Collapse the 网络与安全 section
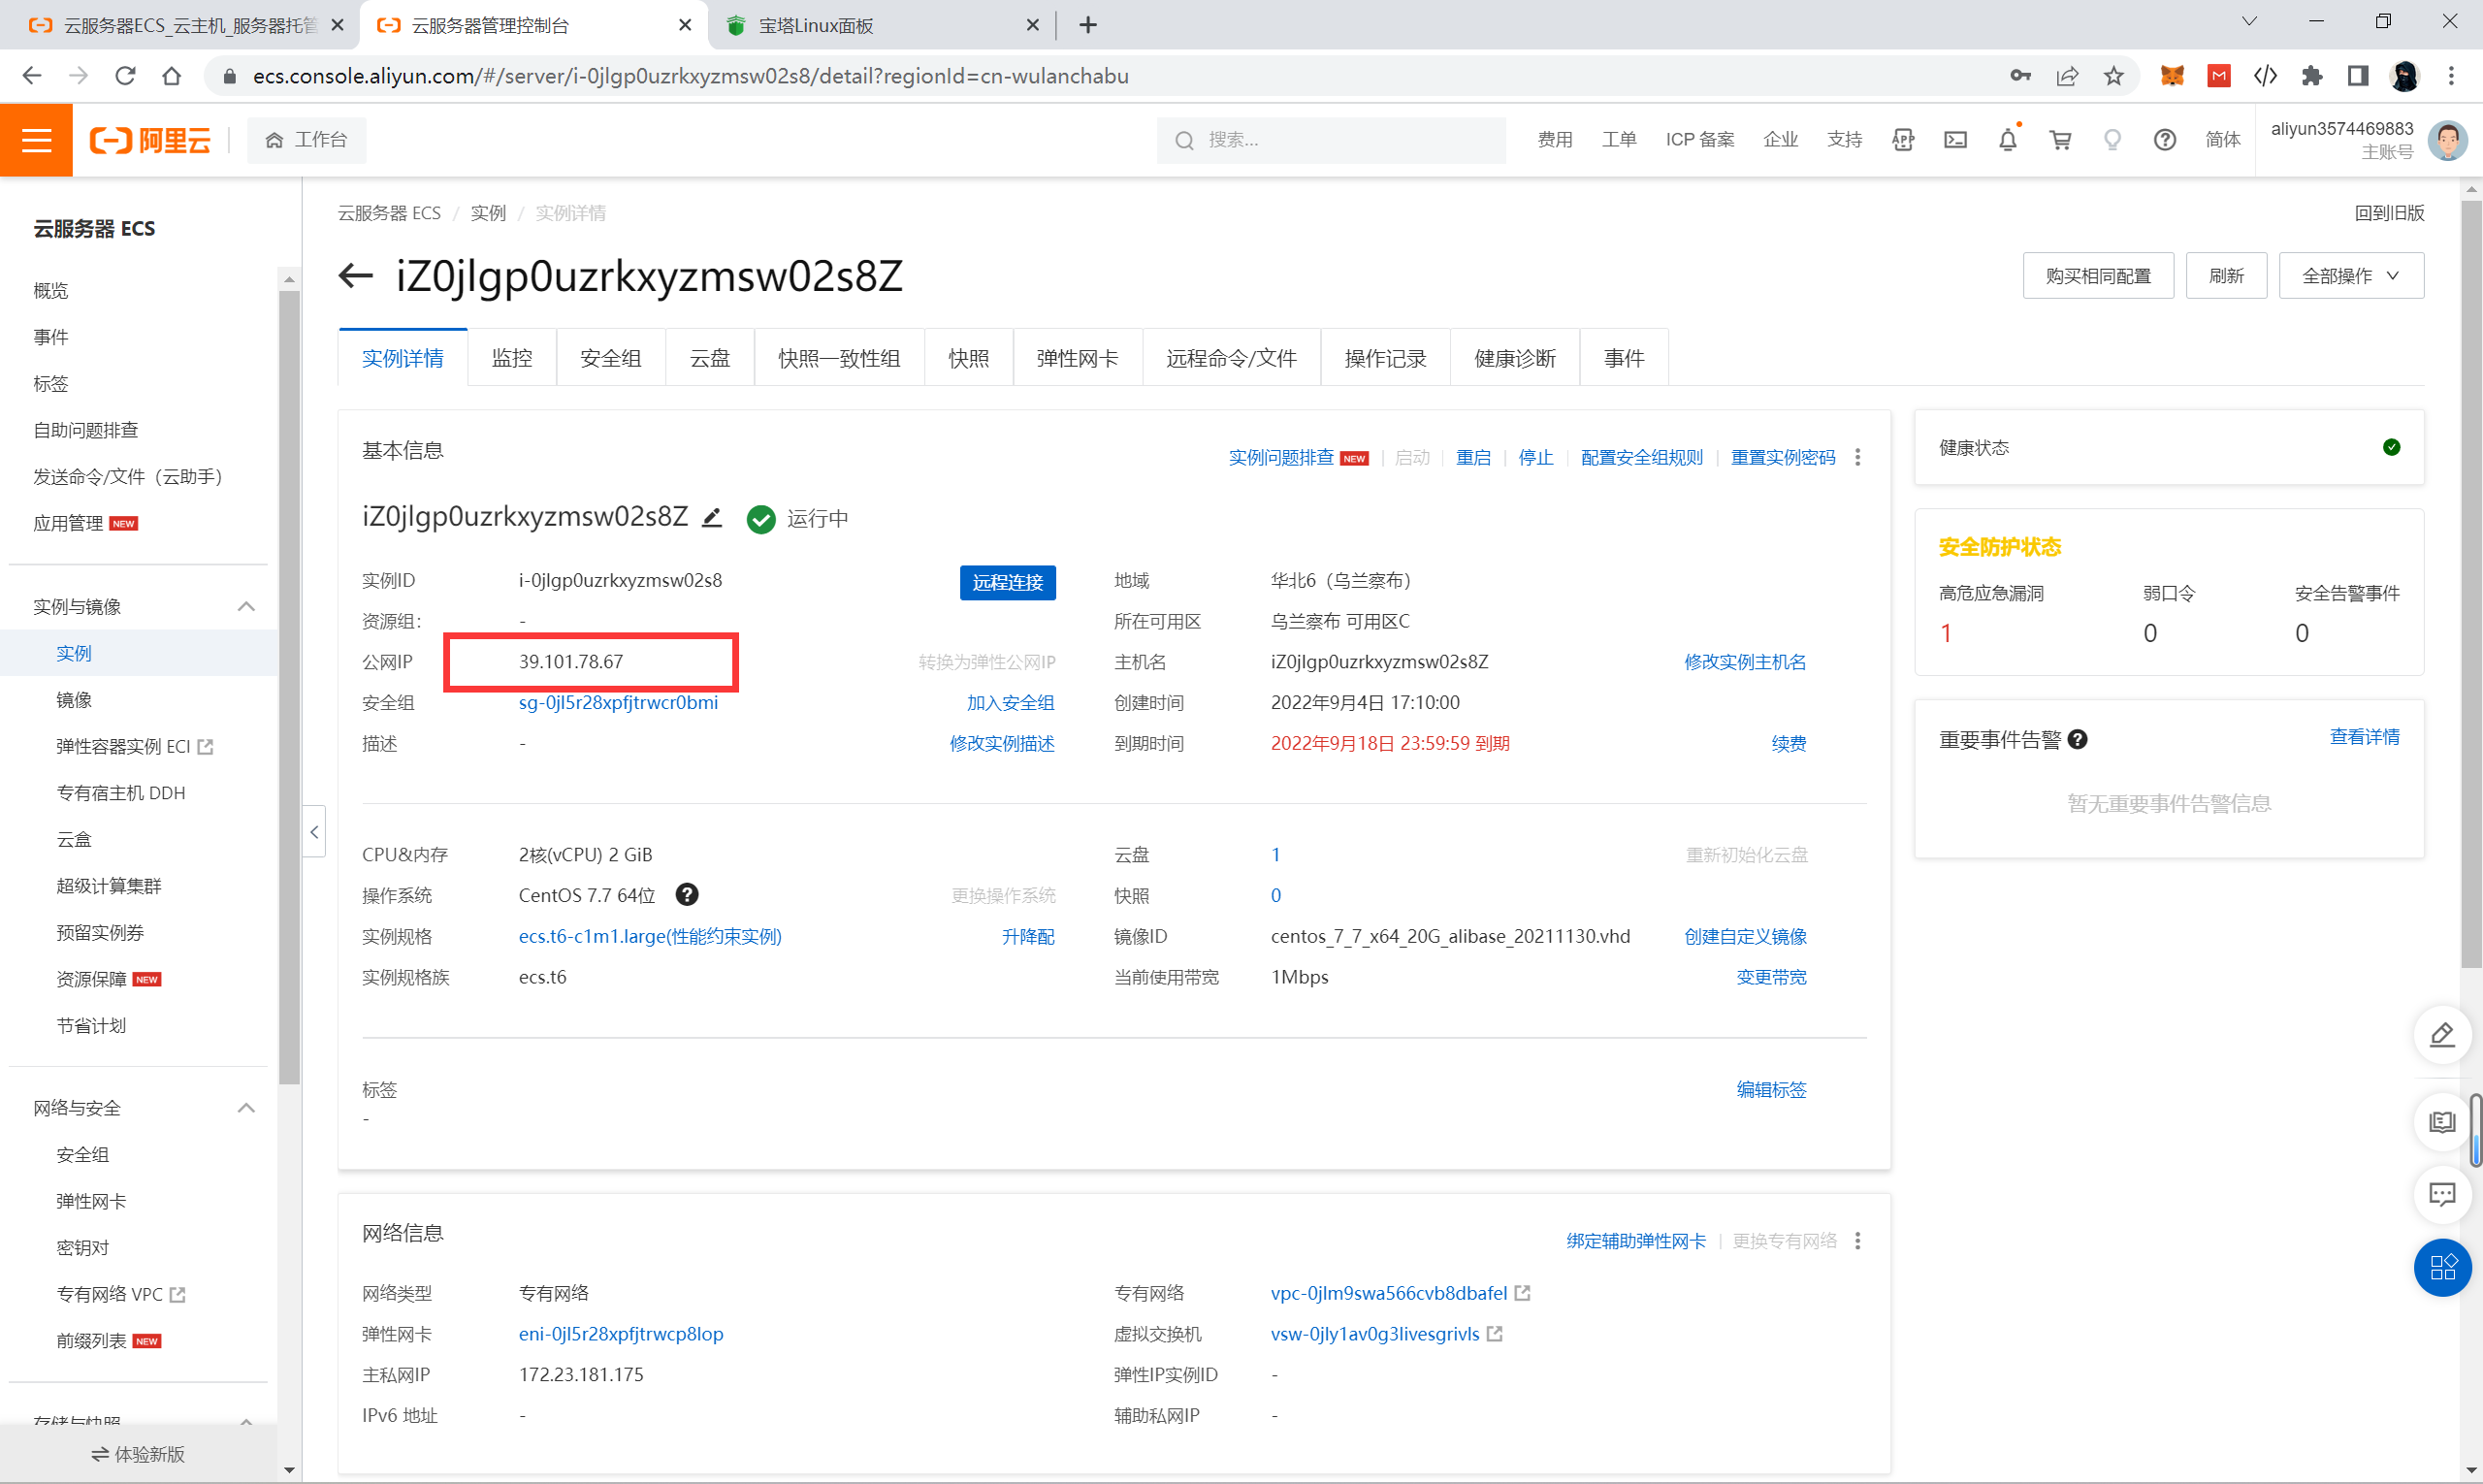Screen dimensions: 2483x1484 click(246, 1107)
